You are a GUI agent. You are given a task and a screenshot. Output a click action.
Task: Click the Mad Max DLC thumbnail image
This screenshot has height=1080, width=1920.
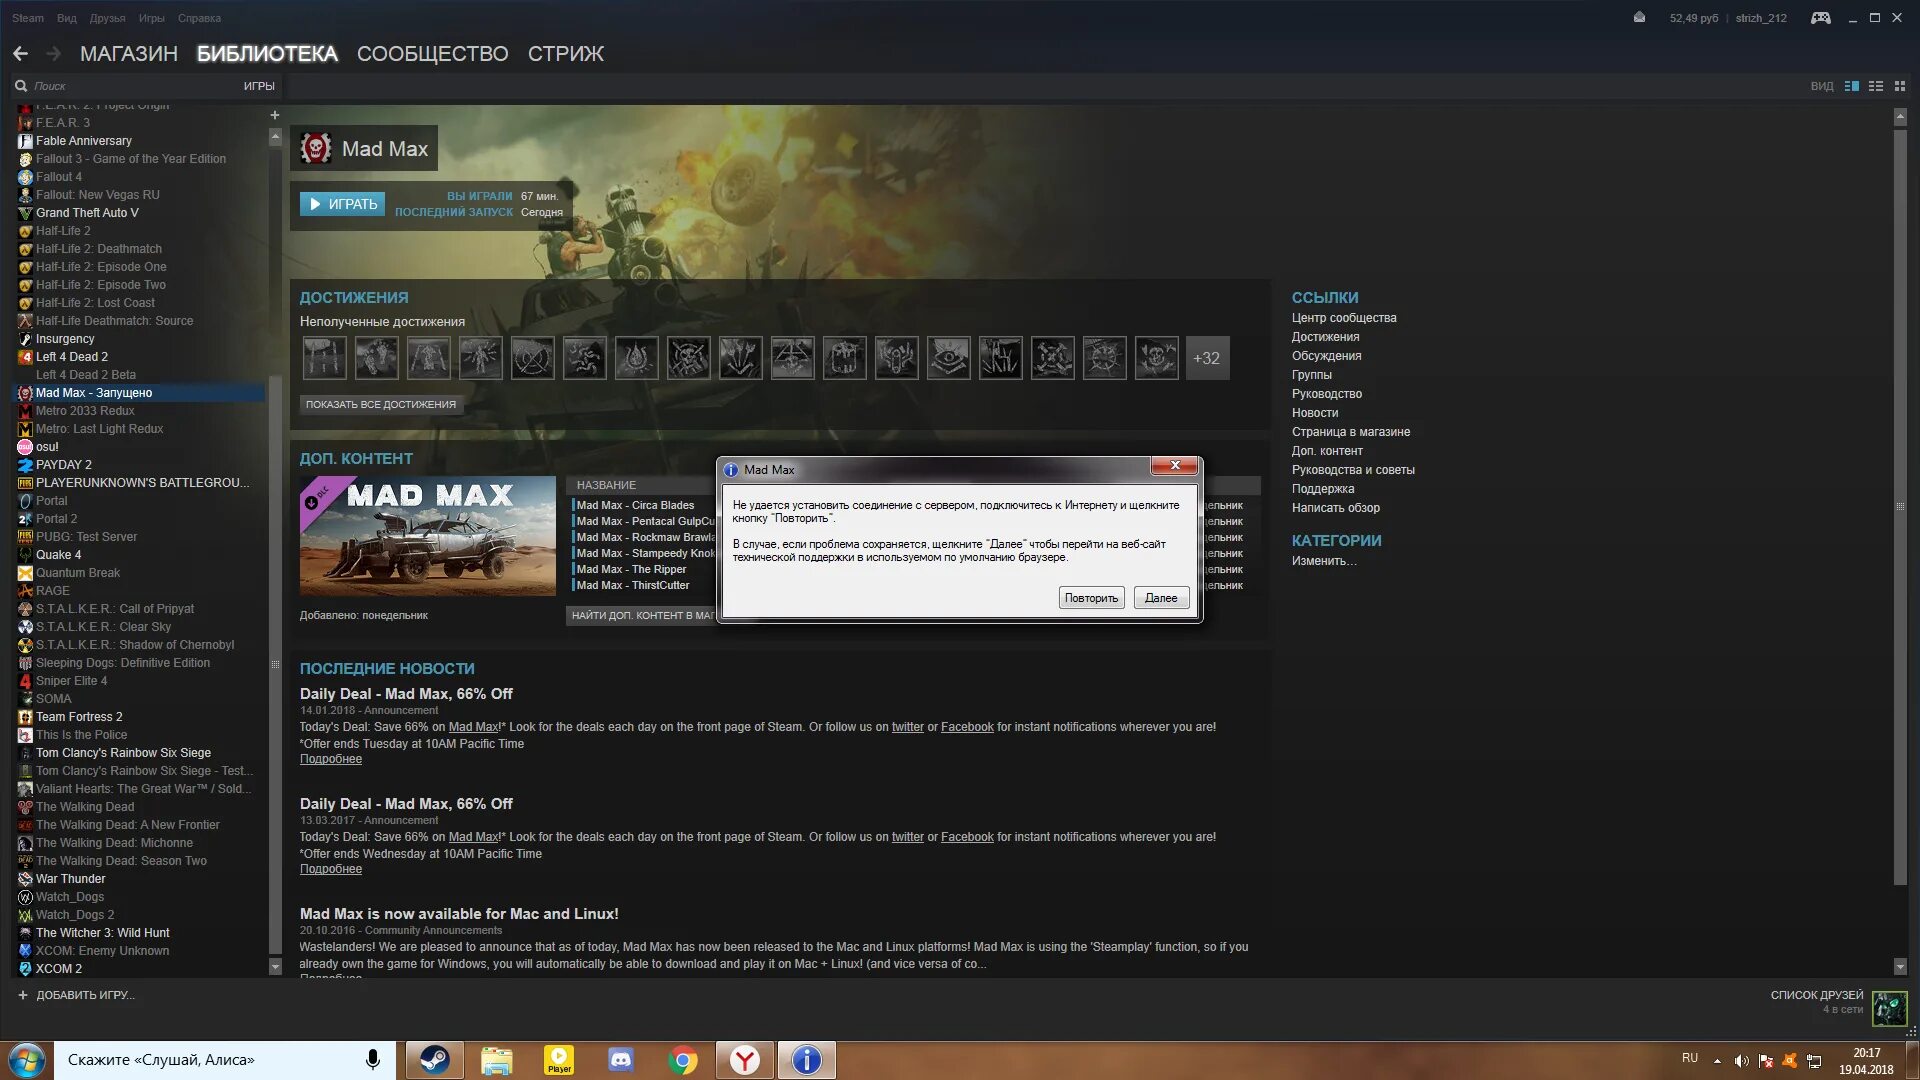tap(428, 536)
